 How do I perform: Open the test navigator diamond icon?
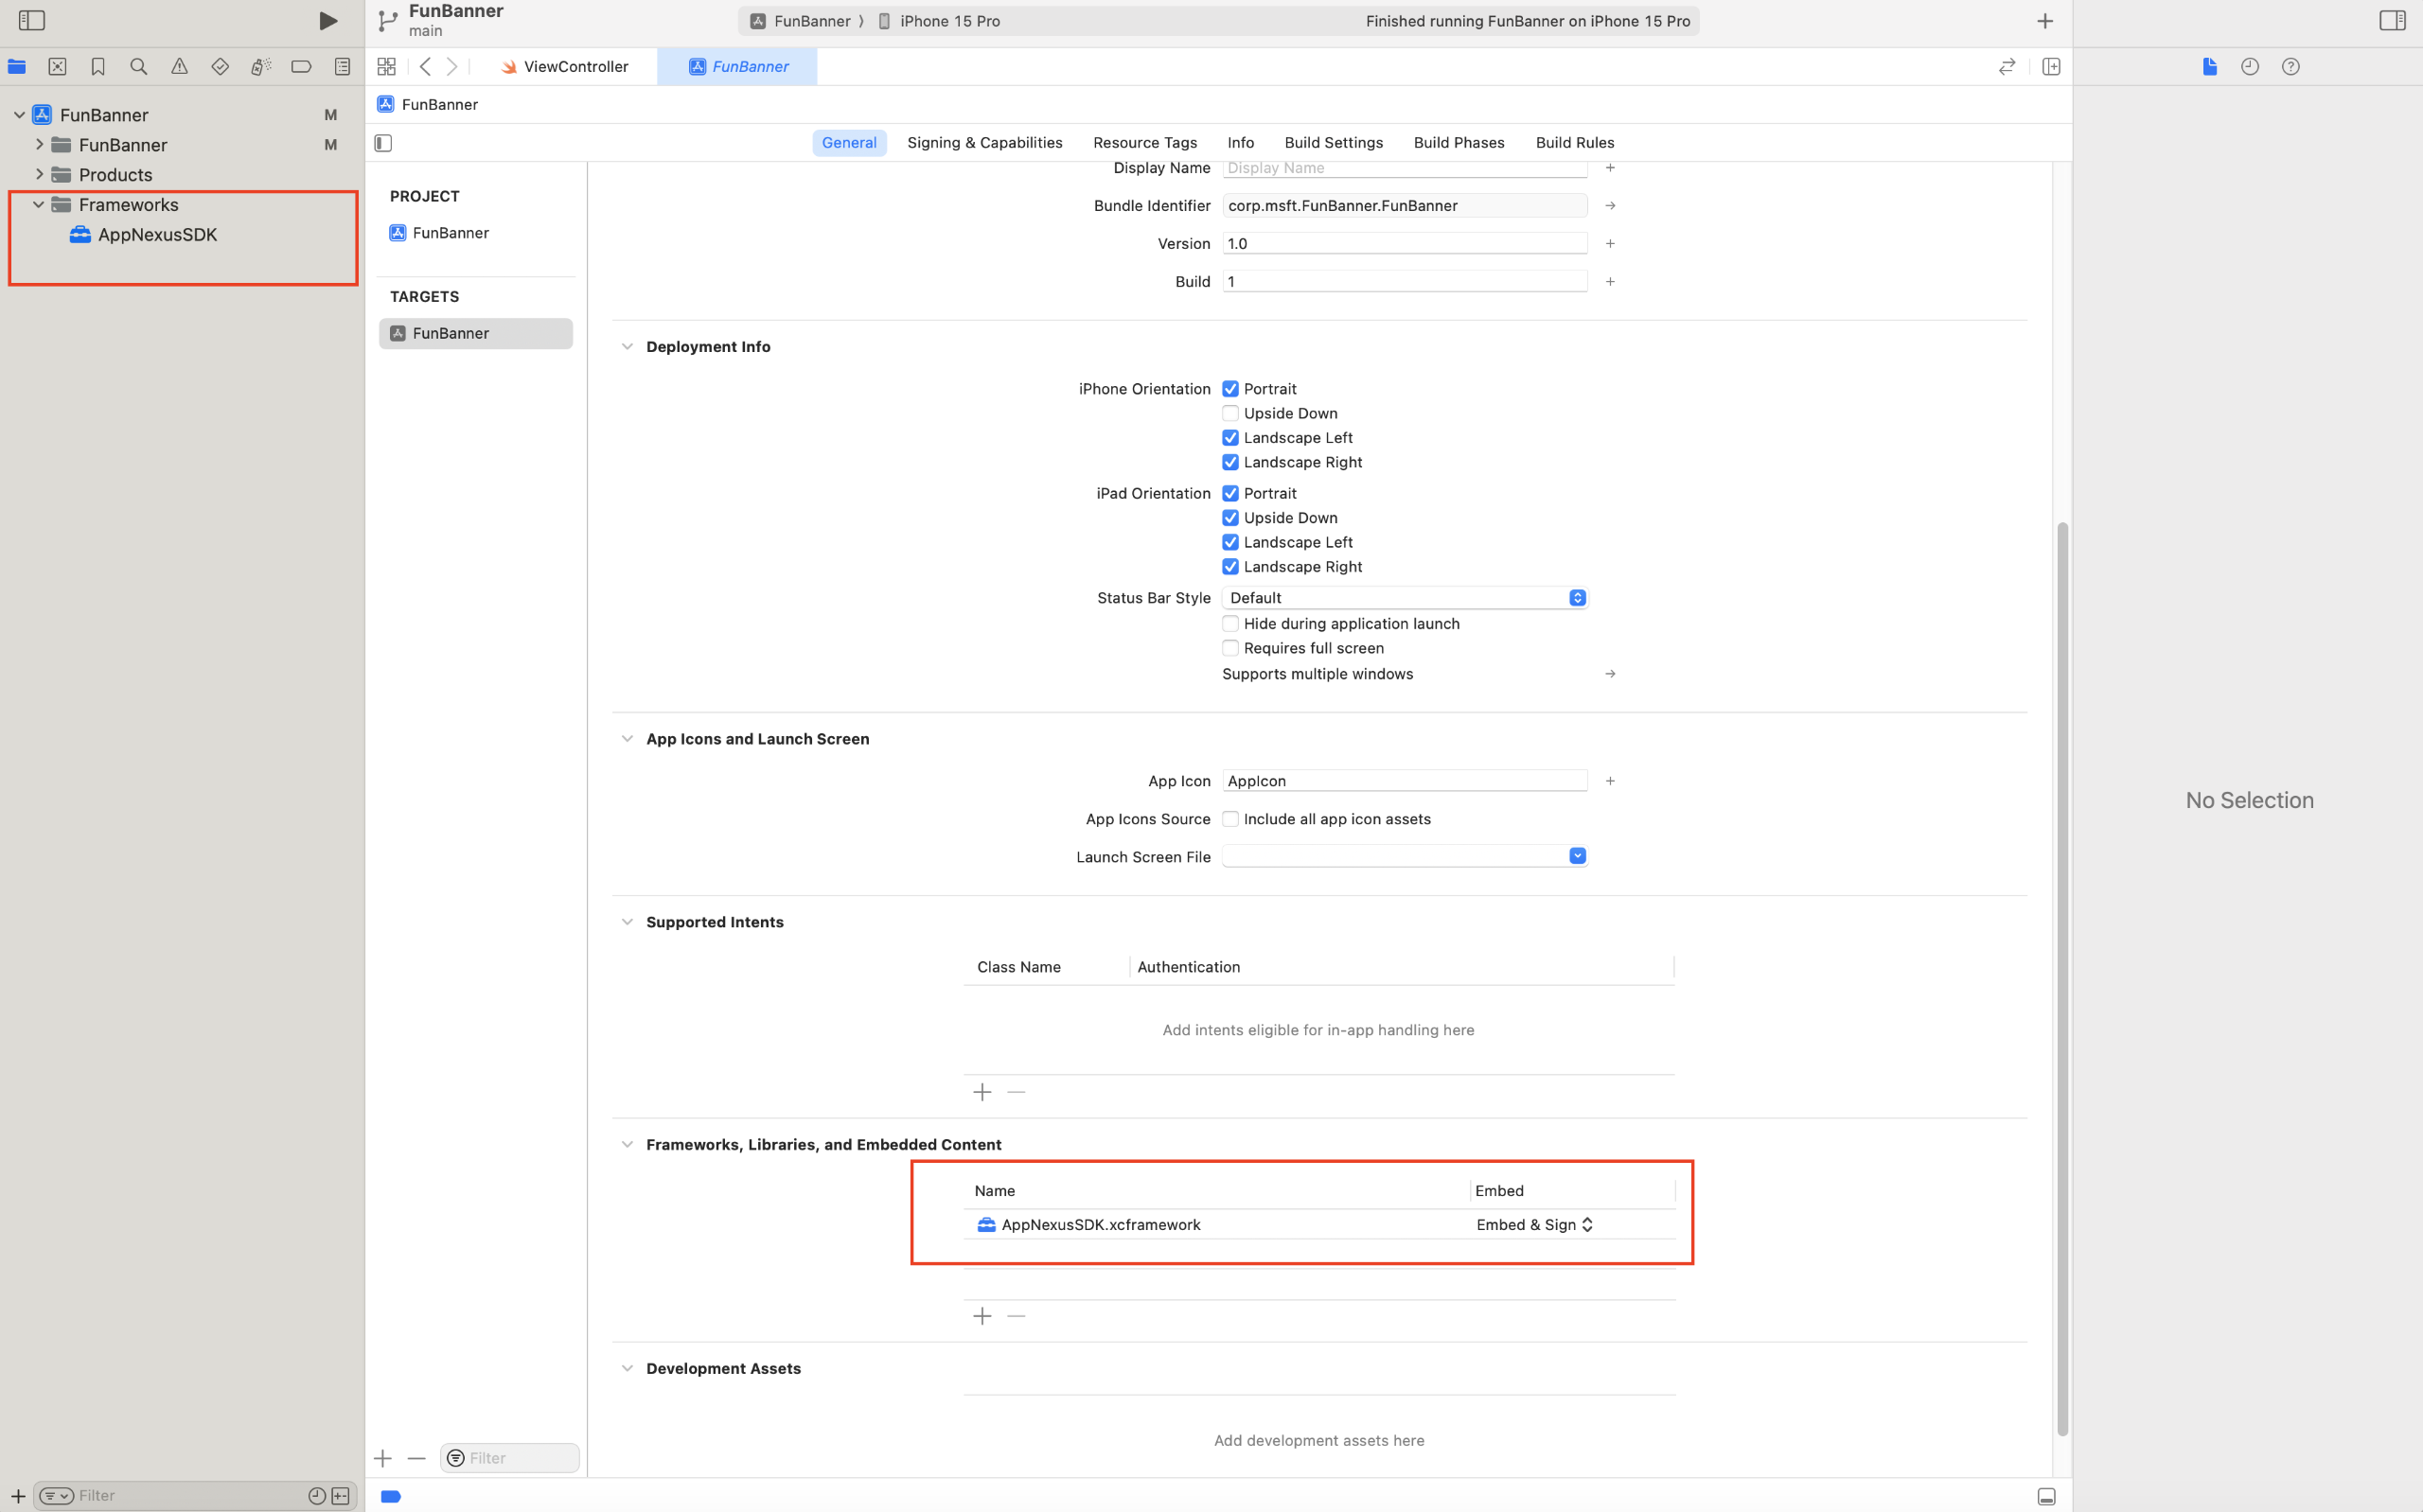pos(220,66)
